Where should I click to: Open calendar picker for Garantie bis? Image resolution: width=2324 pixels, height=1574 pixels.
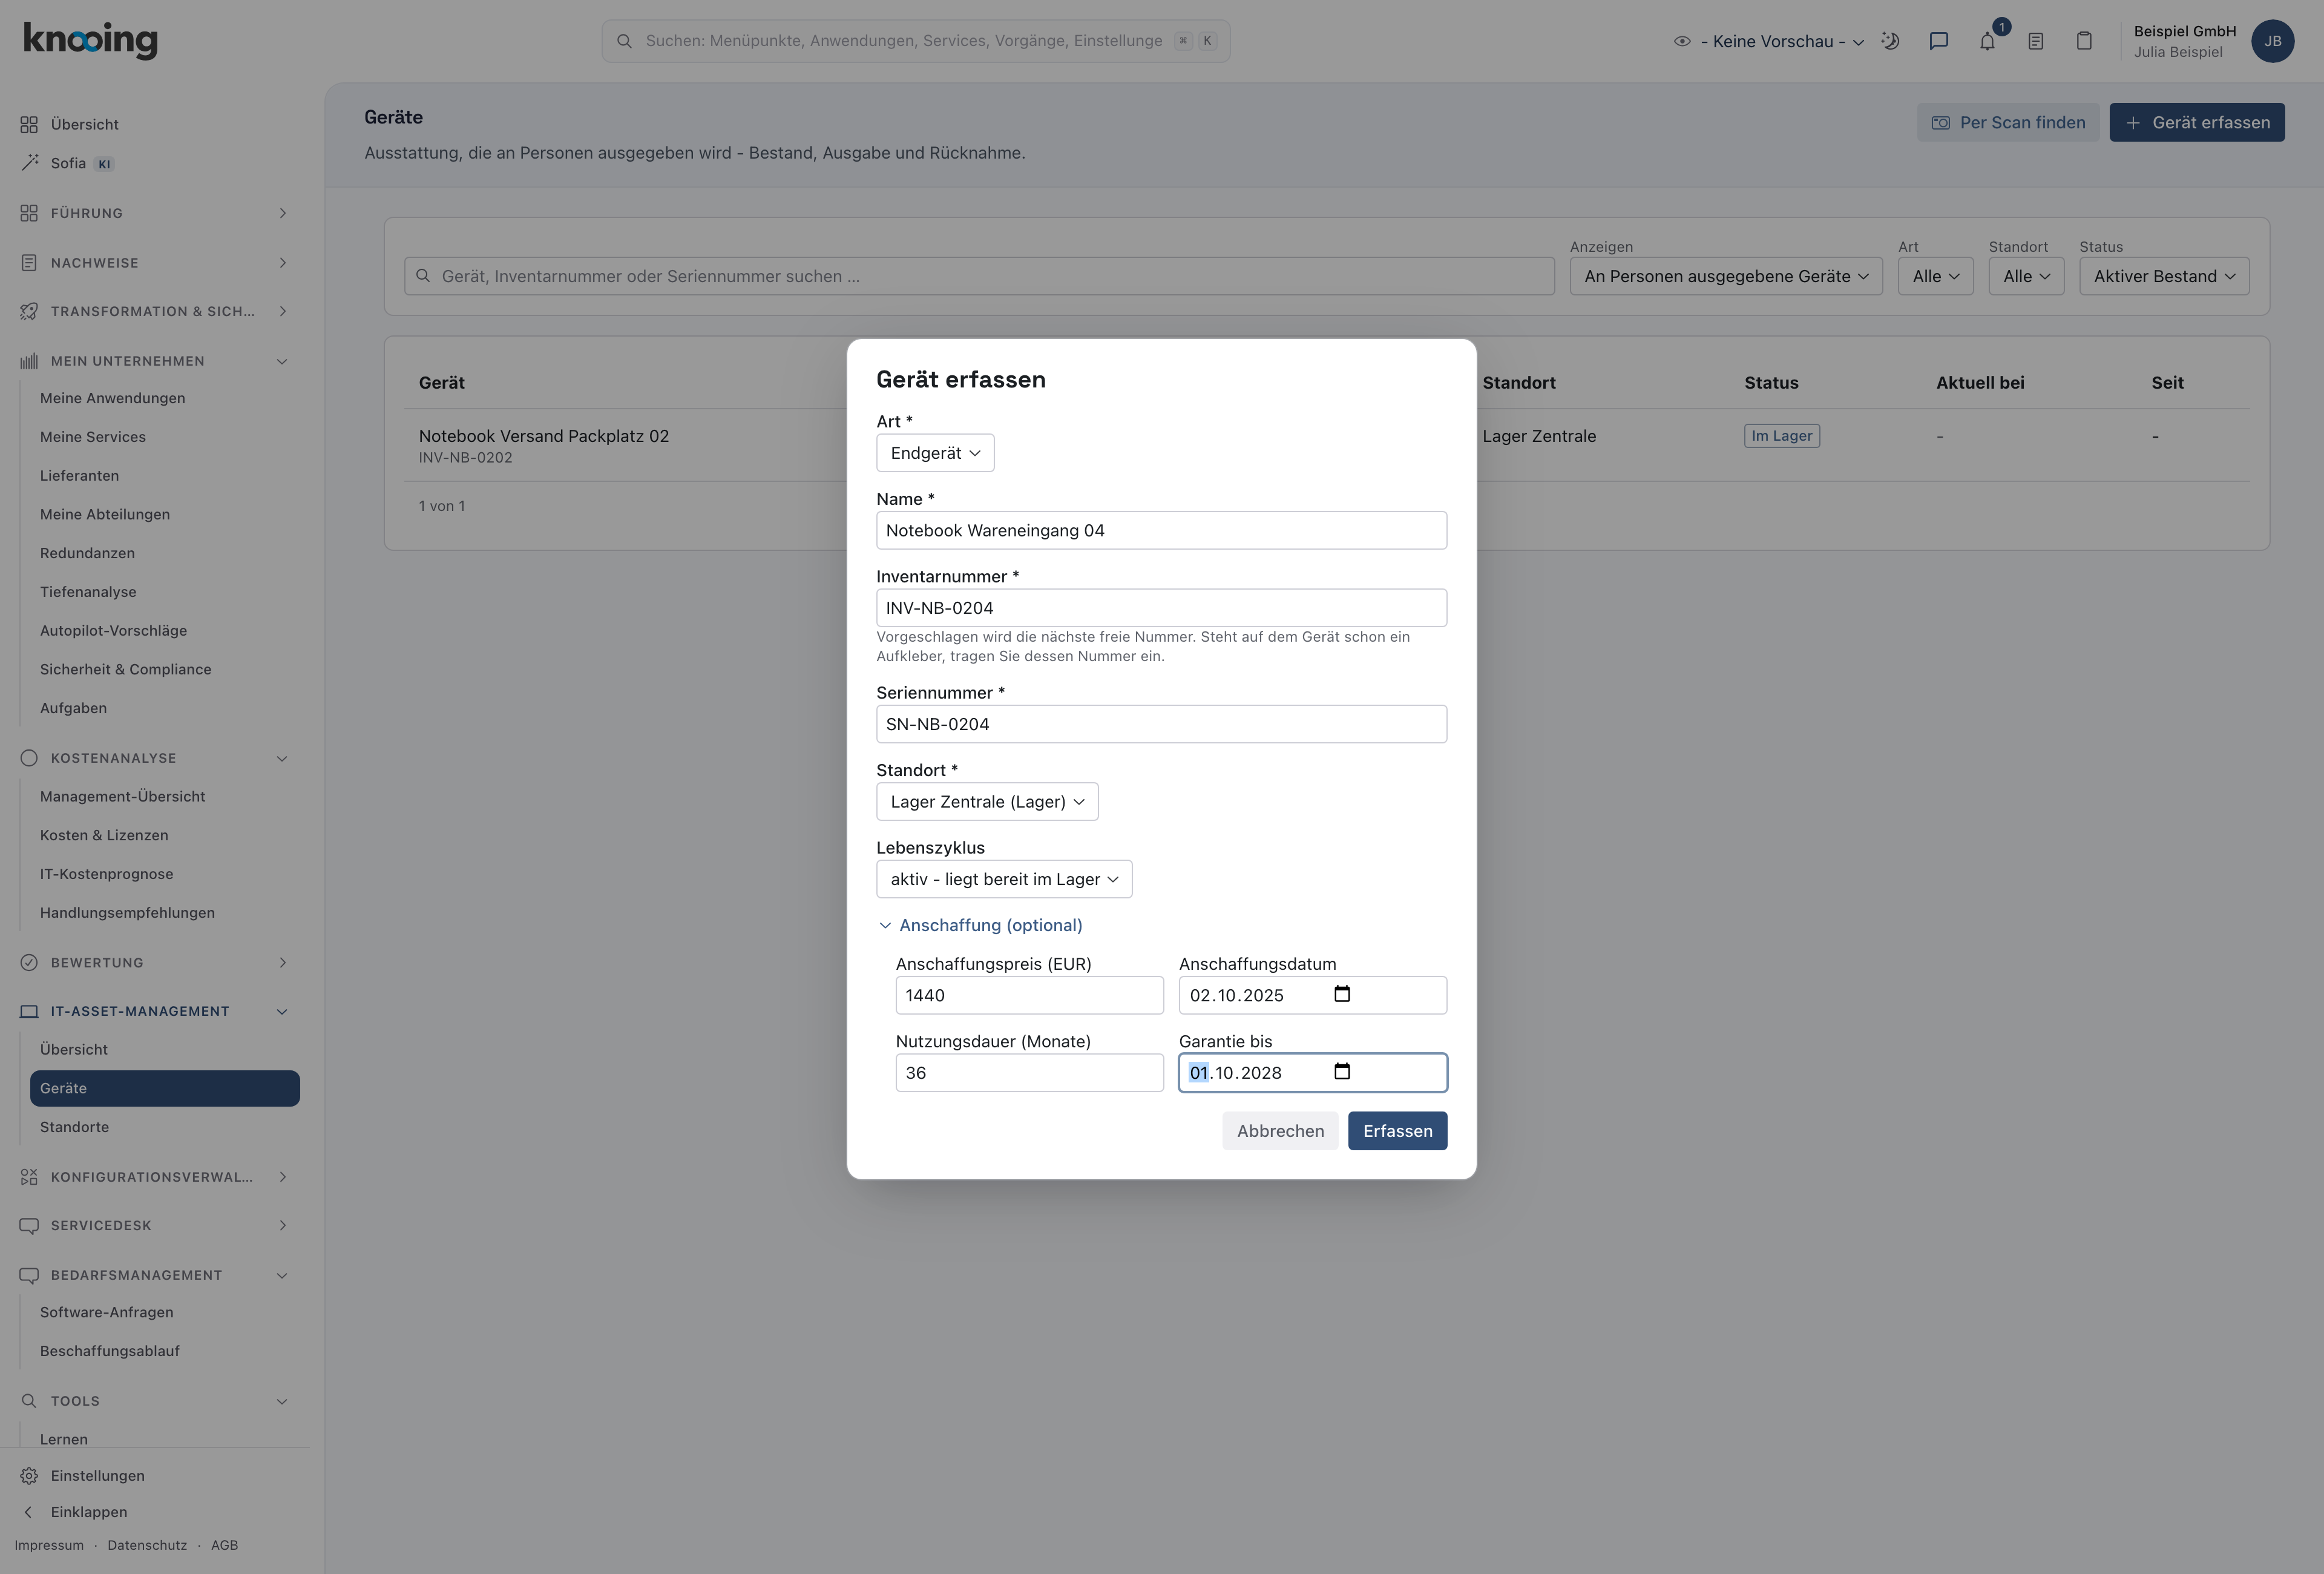(1342, 1071)
